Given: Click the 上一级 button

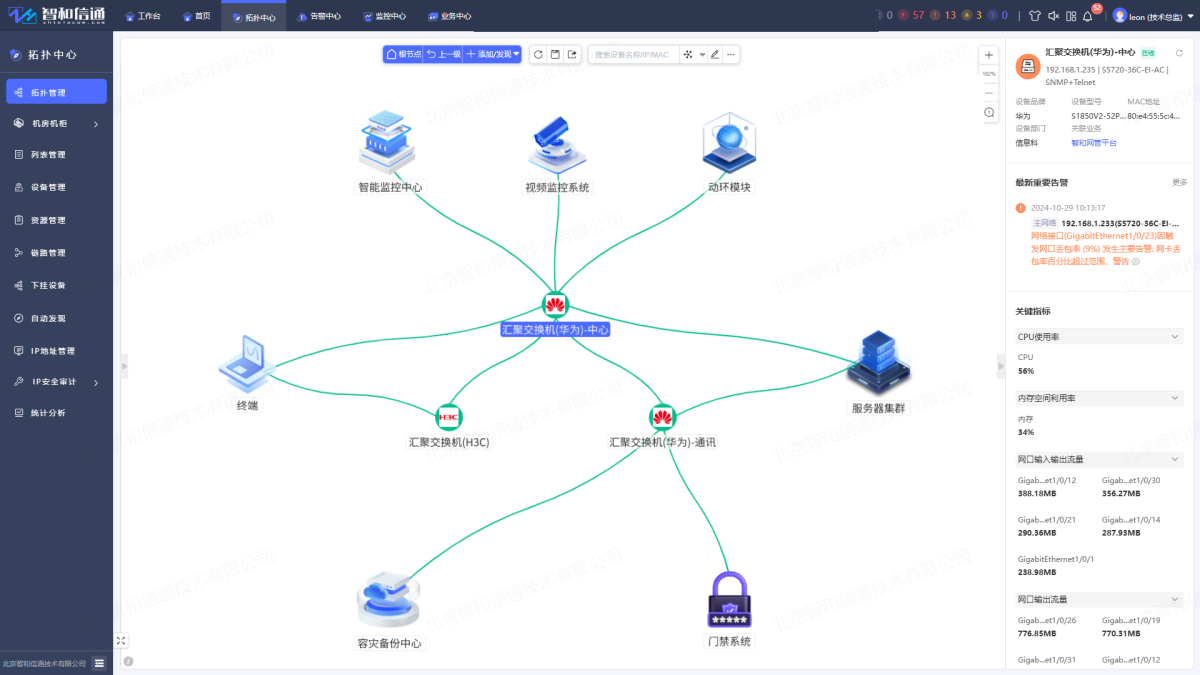Looking at the screenshot, I should [x=444, y=54].
